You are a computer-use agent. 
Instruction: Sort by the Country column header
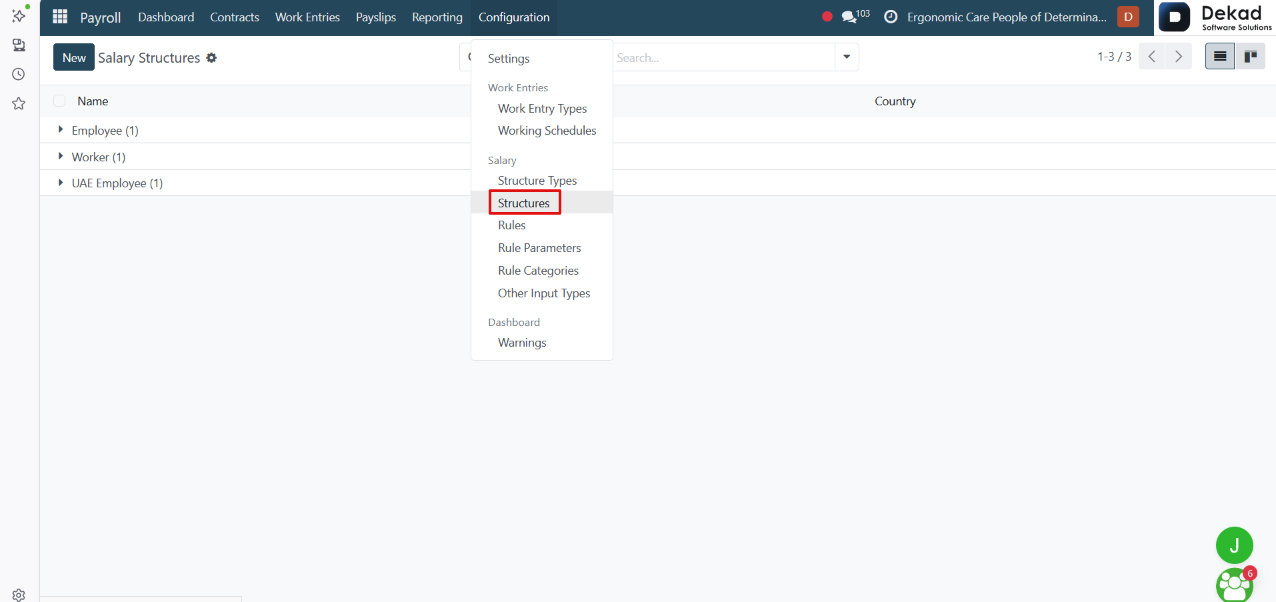click(895, 101)
